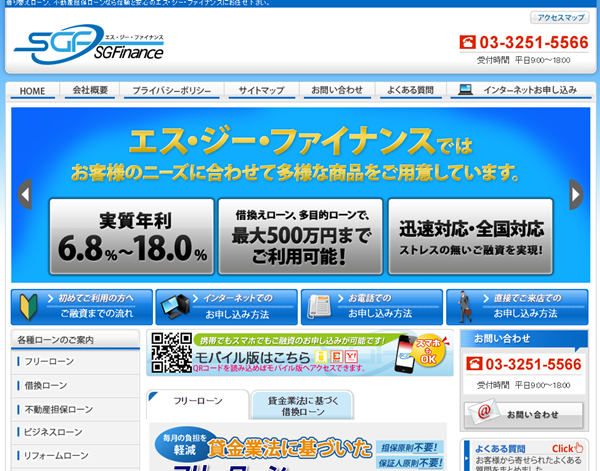Open よくある質問 from the navigation bar

(410, 91)
